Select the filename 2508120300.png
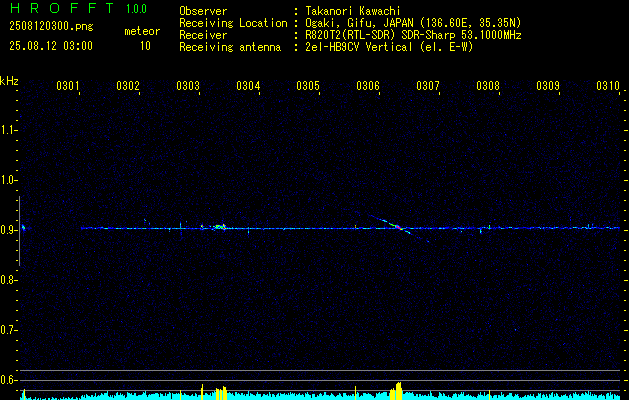This screenshot has height=400, width=629. point(51,27)
